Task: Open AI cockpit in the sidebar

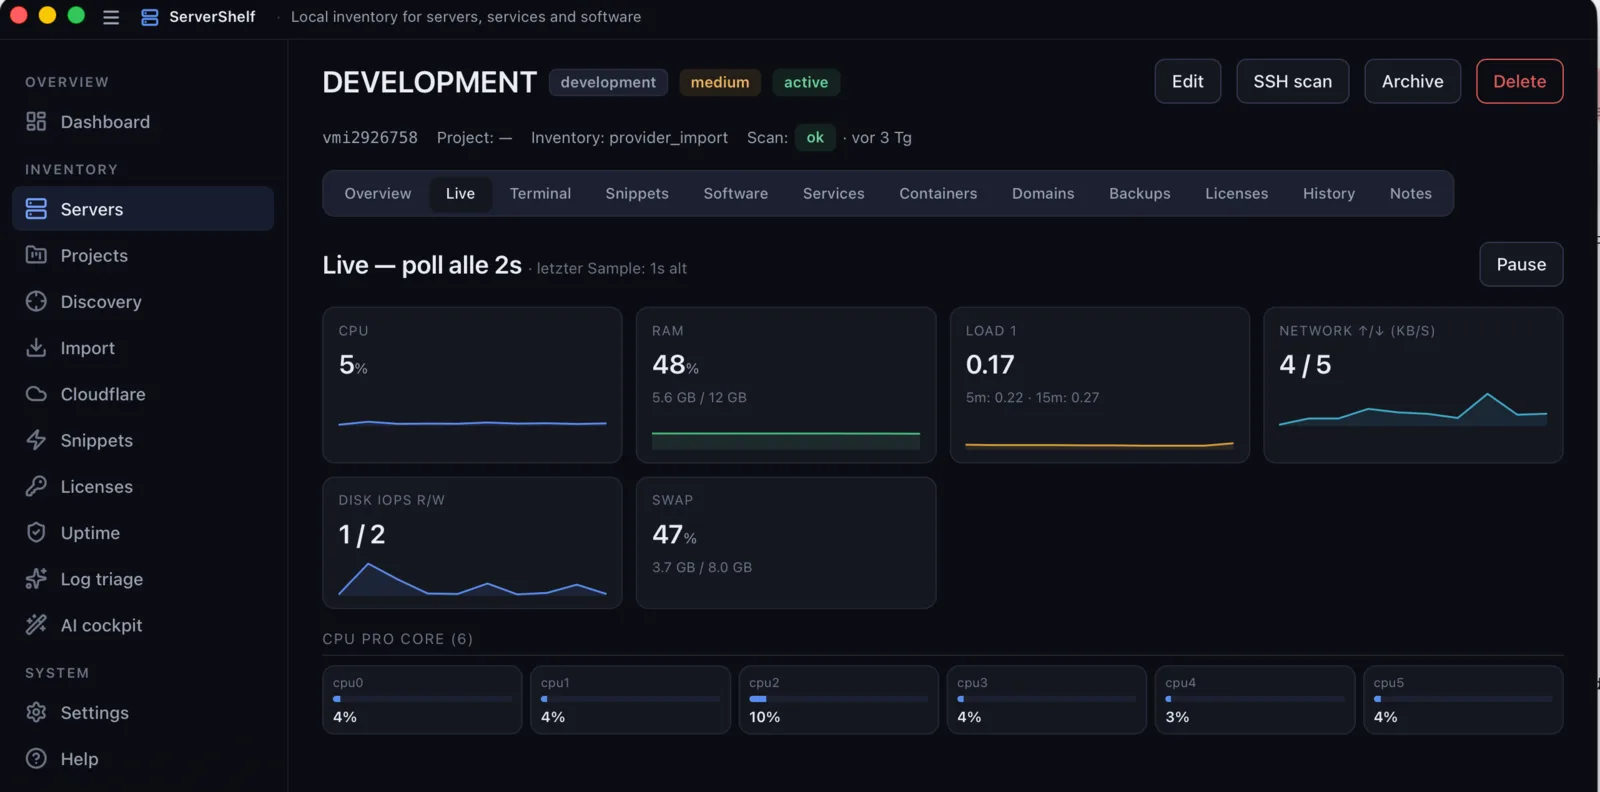Action: (143, 625)
